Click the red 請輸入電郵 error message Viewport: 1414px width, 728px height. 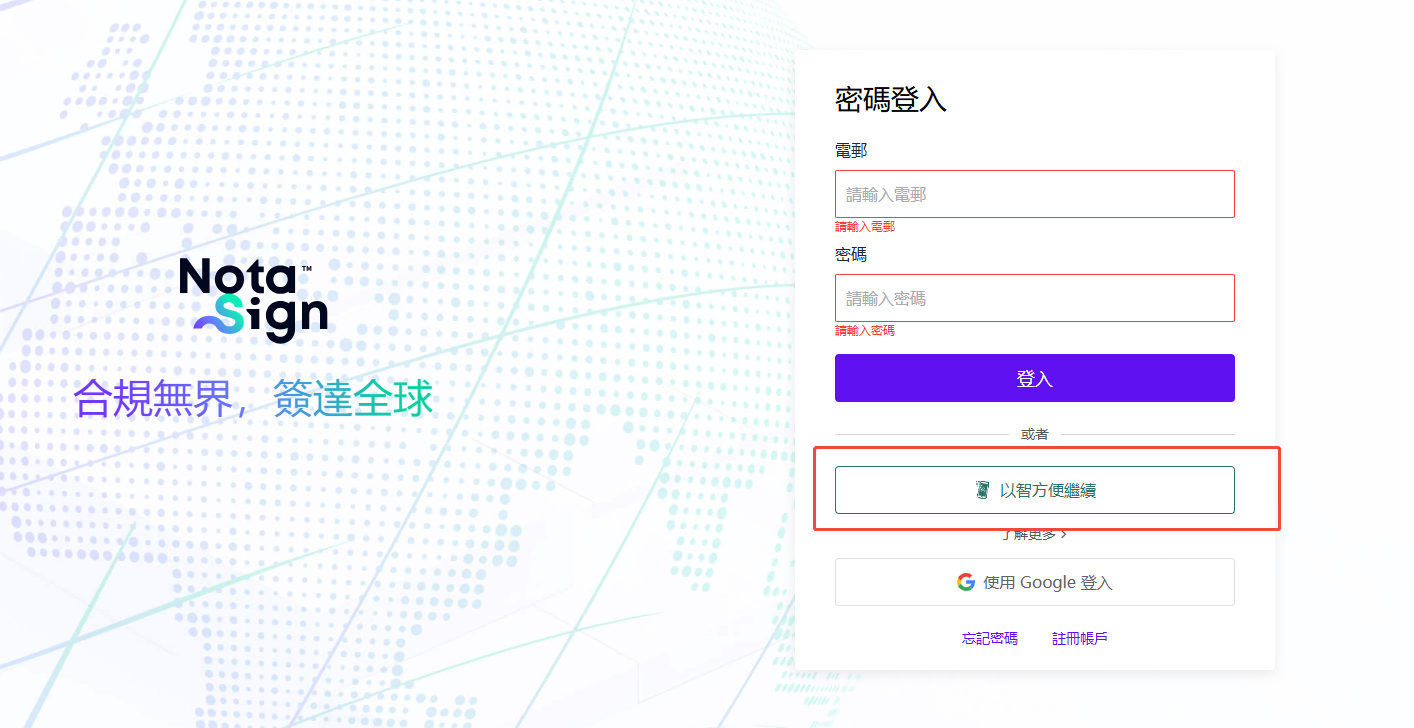click(x=865, y=227)
